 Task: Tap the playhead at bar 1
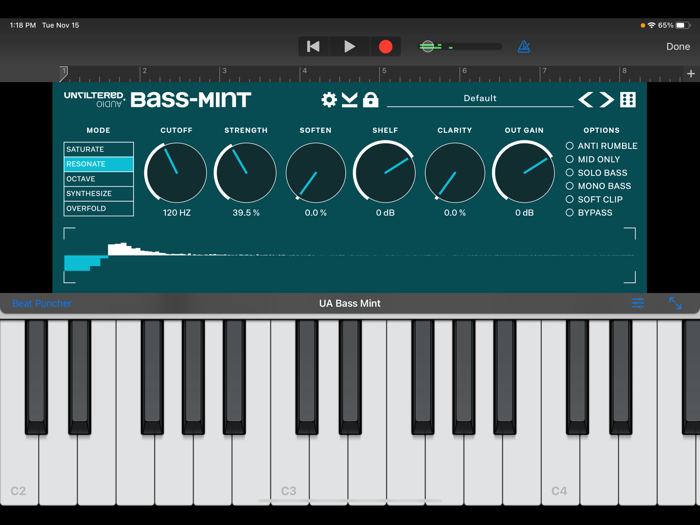[64, 74]
